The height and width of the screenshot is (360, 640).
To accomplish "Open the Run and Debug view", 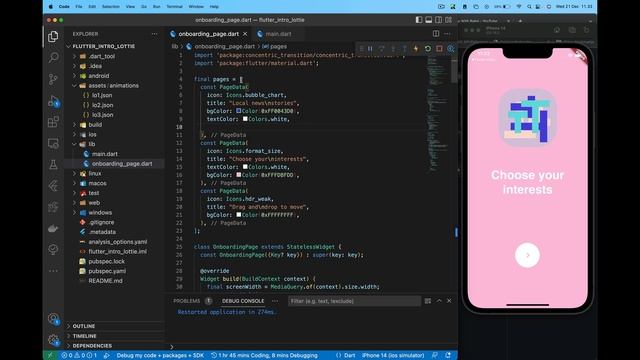I will (x=53, y=101).
